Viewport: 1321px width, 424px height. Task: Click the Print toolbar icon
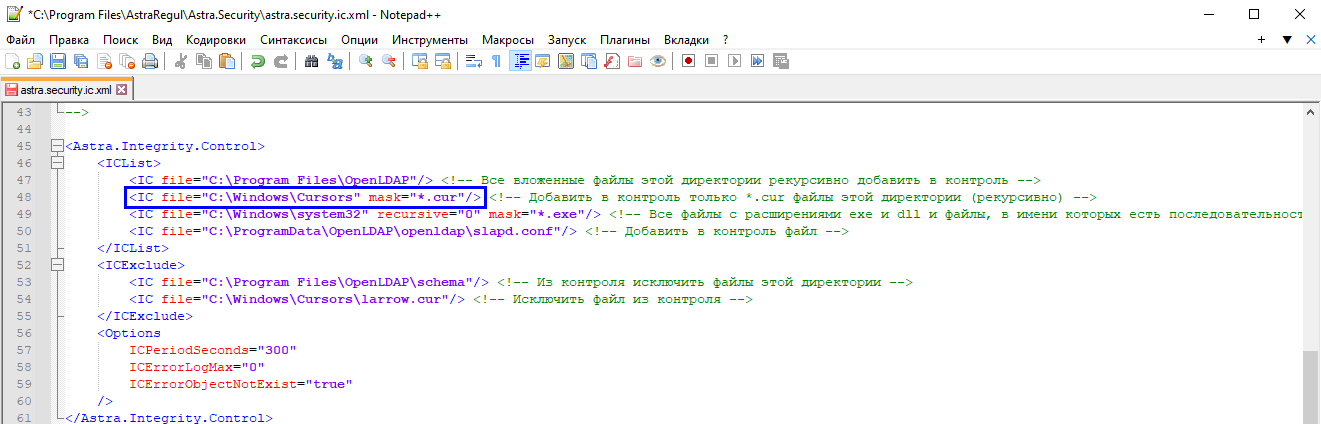point(150,61)
